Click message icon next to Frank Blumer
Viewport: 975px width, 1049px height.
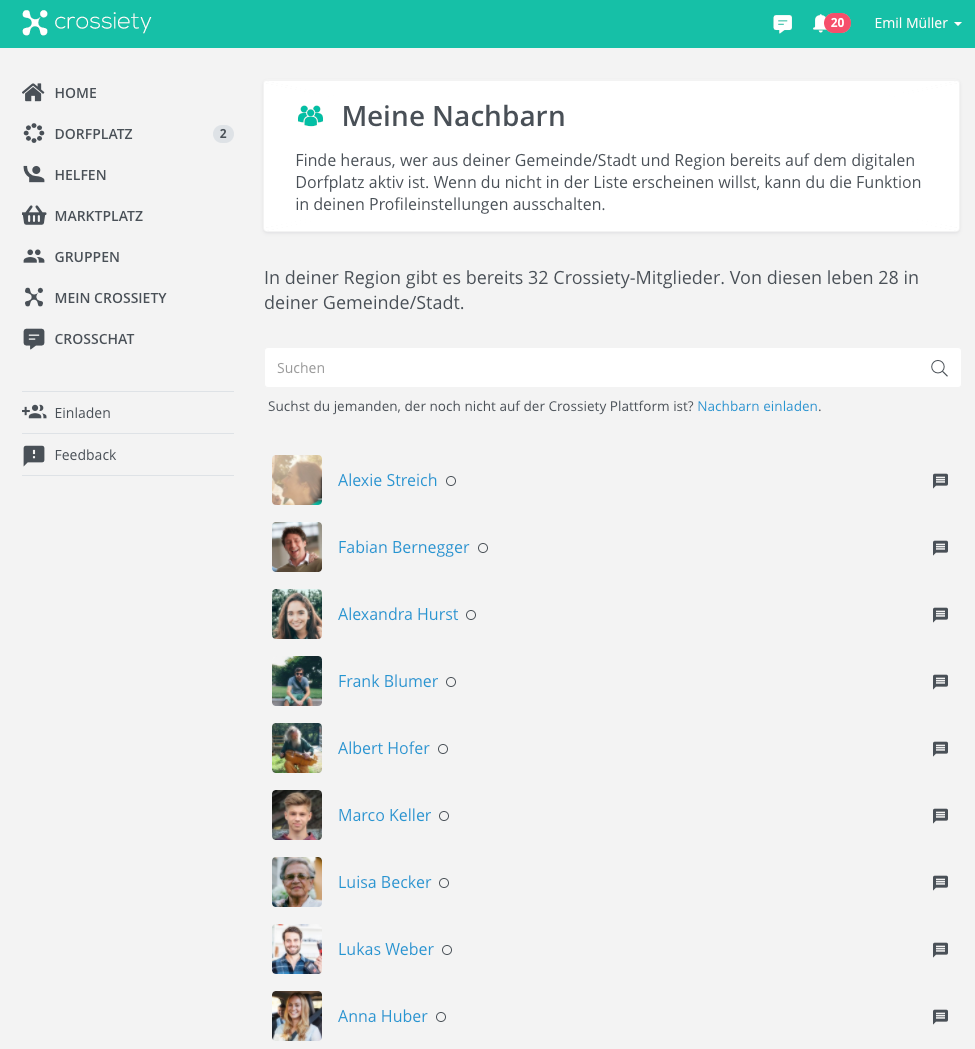coord(940,681)
